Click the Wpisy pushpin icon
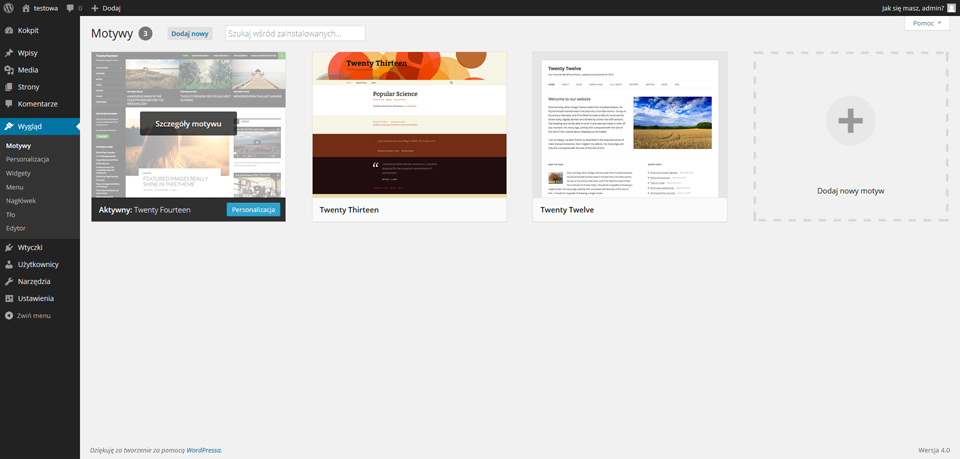960x459 pixels. click(x=9, y=53)
